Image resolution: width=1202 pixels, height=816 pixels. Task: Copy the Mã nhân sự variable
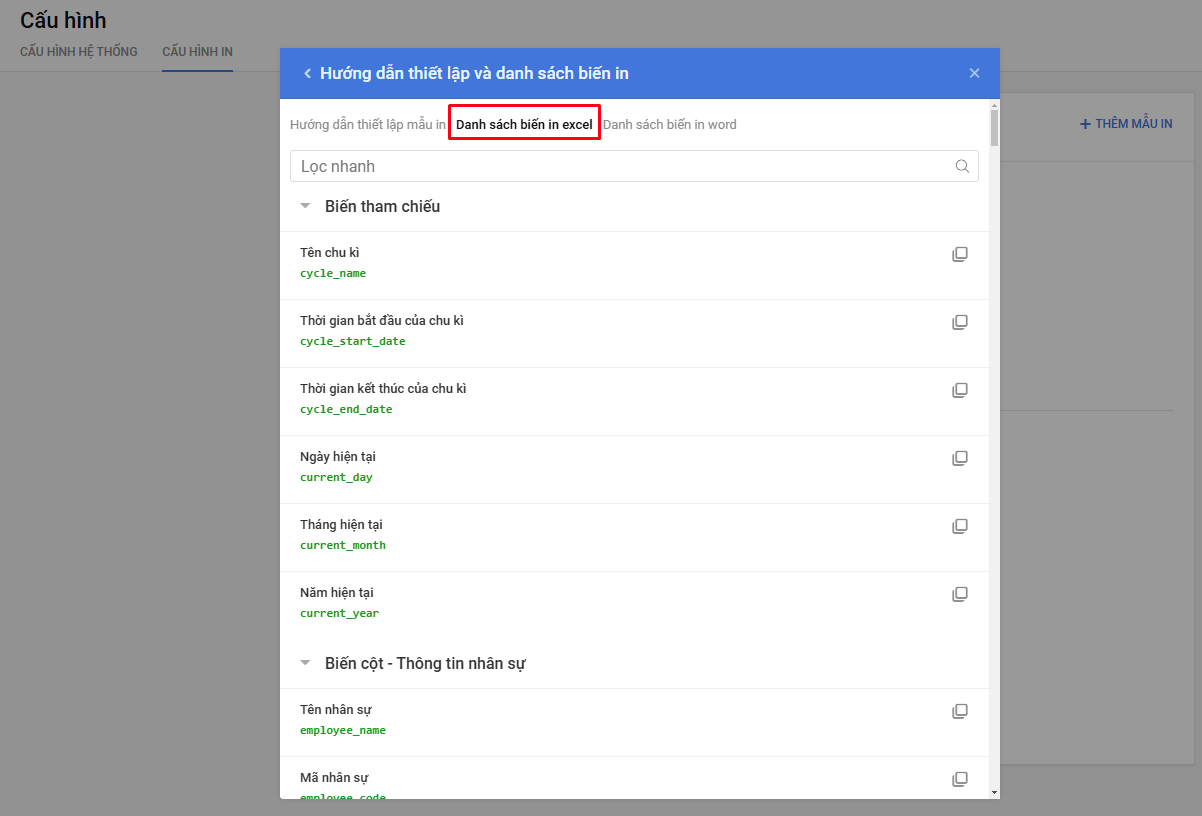coord(960,779)
